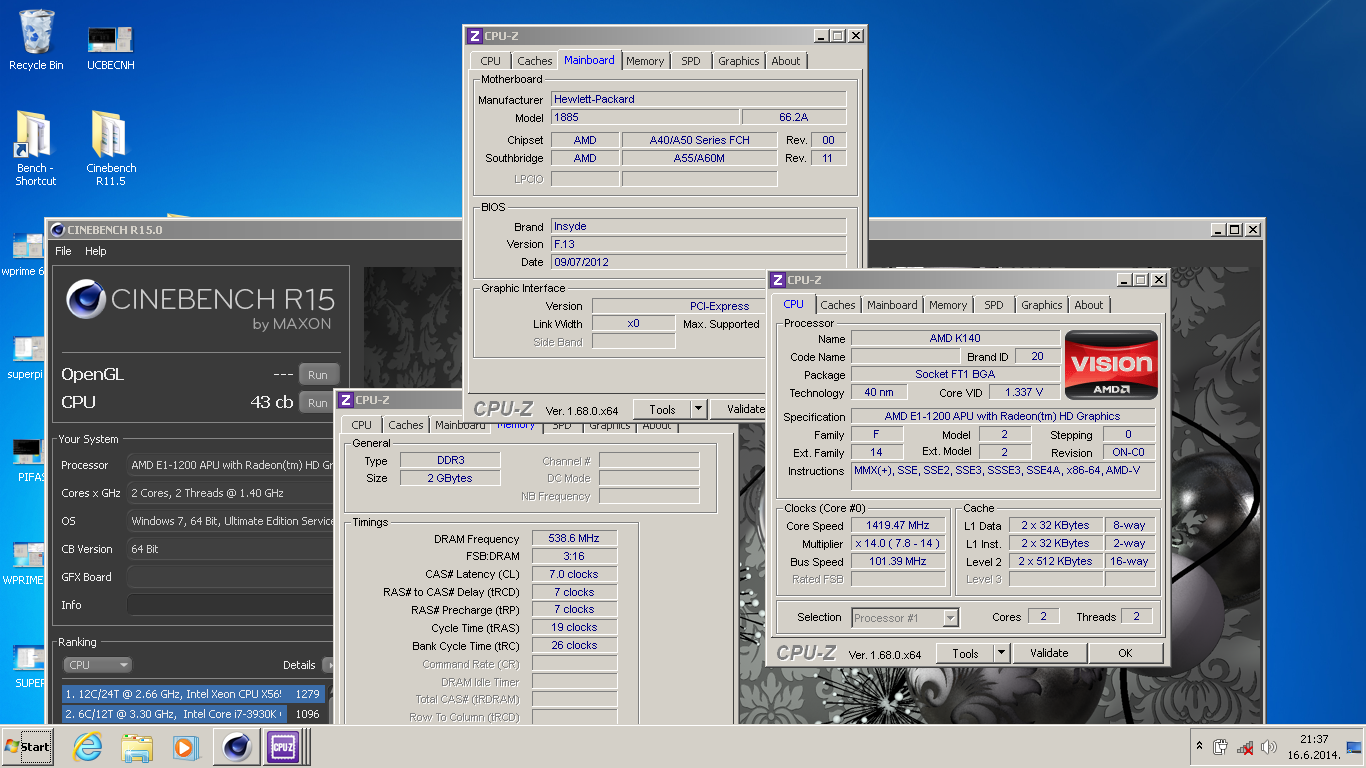
Task: Click the Hewlett-Packard manufacturer field
Action: tap(699, 100)
